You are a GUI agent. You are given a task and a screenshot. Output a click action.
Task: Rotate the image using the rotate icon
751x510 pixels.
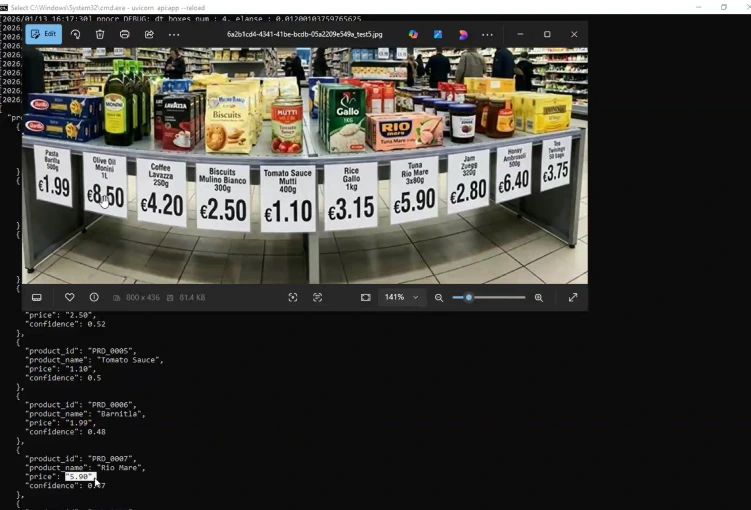pyautogui.click(x=75, y=34)
